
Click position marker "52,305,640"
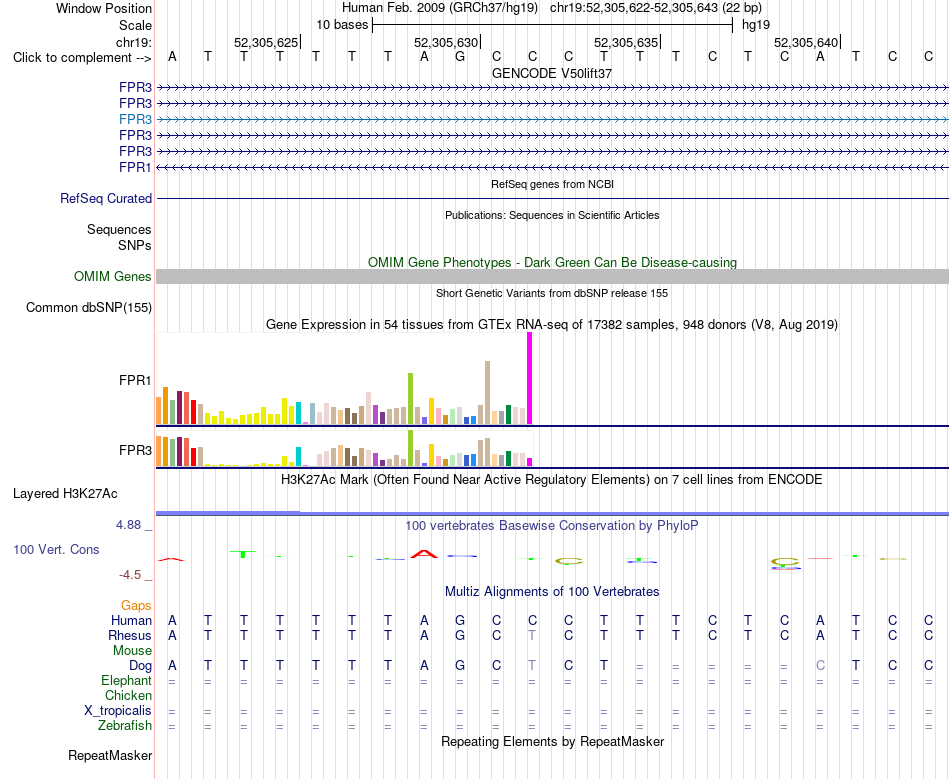(806, 42)
